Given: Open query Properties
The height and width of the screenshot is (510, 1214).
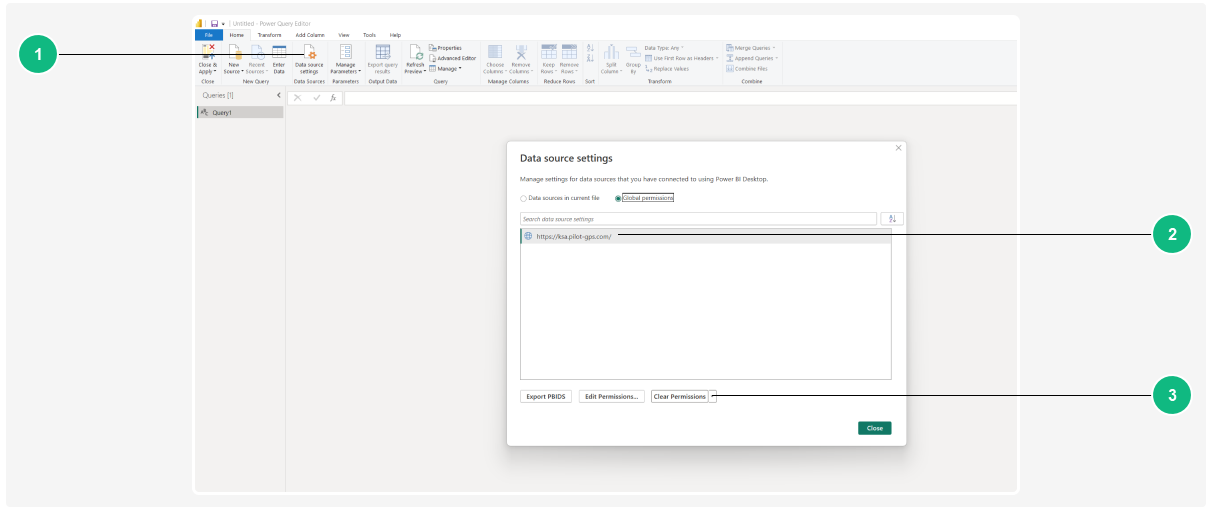Looking at the screenshot, I should point(445,47).
